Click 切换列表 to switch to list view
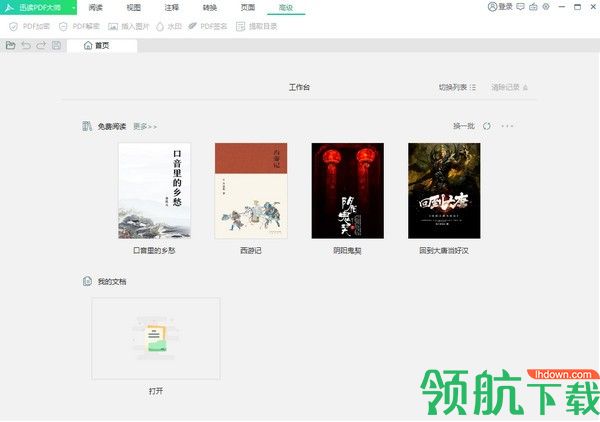 pos(457,87)
